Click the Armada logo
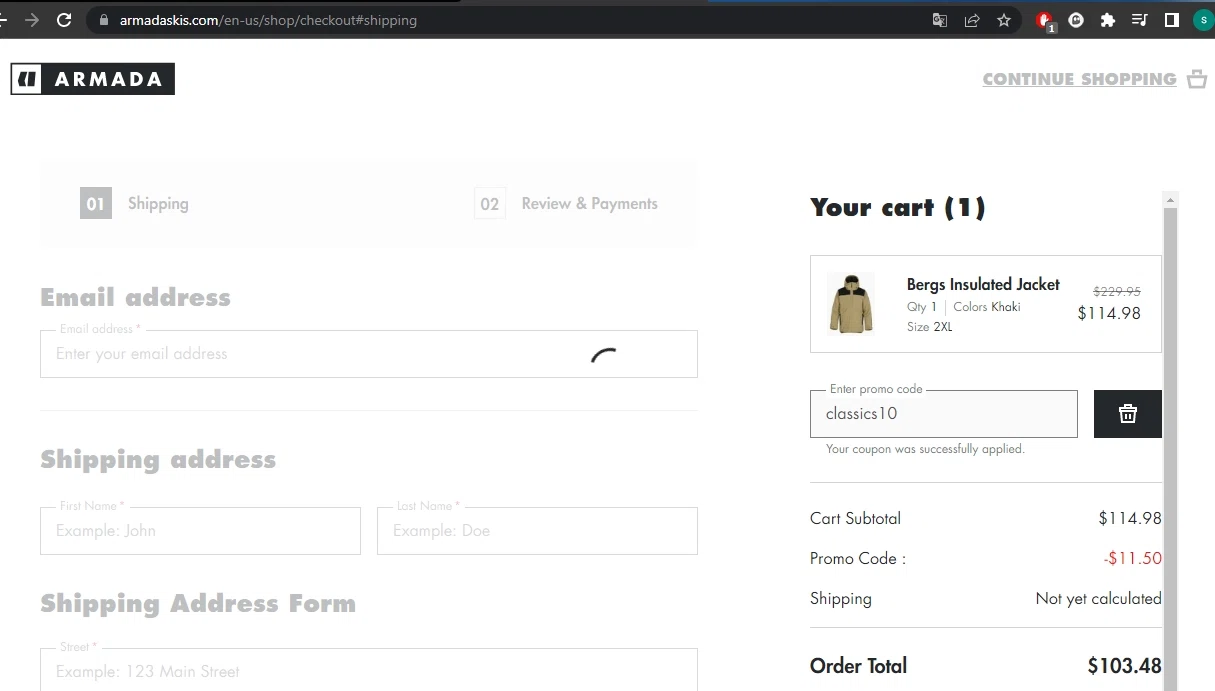The width and height of the screenshot is (1215, 691). tap(93, 79)
